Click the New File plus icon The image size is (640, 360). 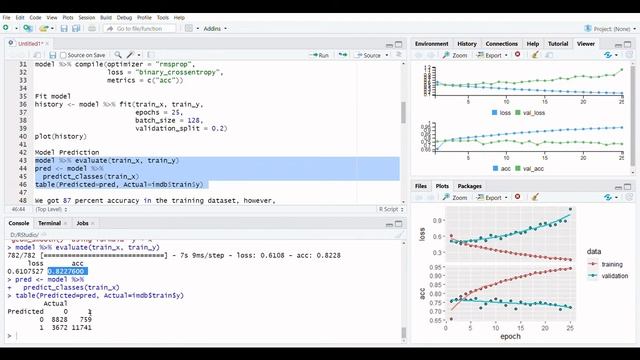(6, 28)
